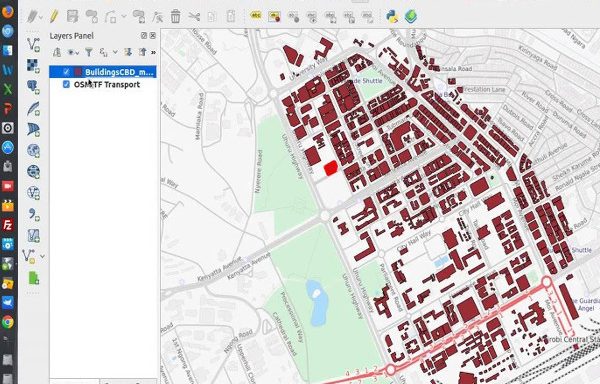The width and height of the screenshot is (600, 384).
Task: Add a delimited text layer (comma icon)
Action: point(33,214)
